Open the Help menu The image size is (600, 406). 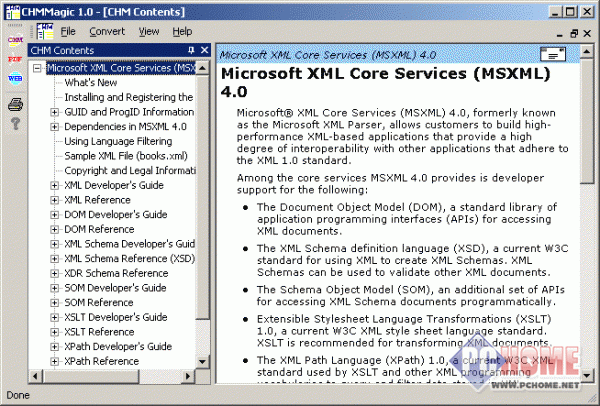tap(182, 32)
